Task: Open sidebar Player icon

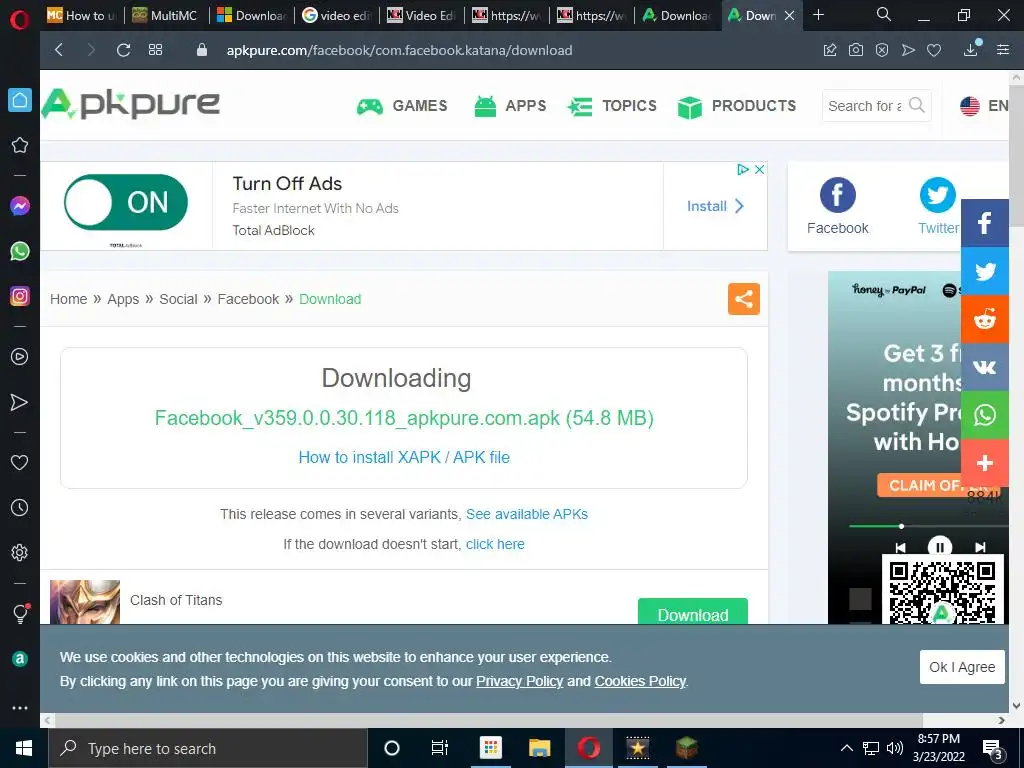Action: click(x=20, y=357)
